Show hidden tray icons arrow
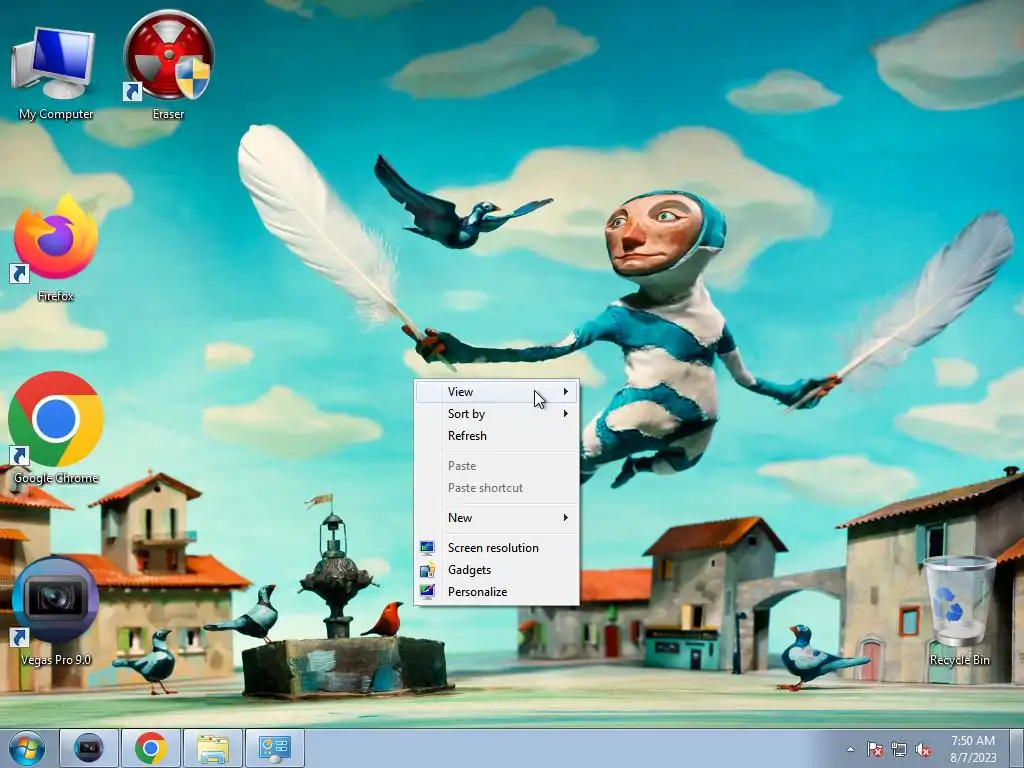Image resolution: width=1024 pixels, height=768 pixels. [850, 749]
